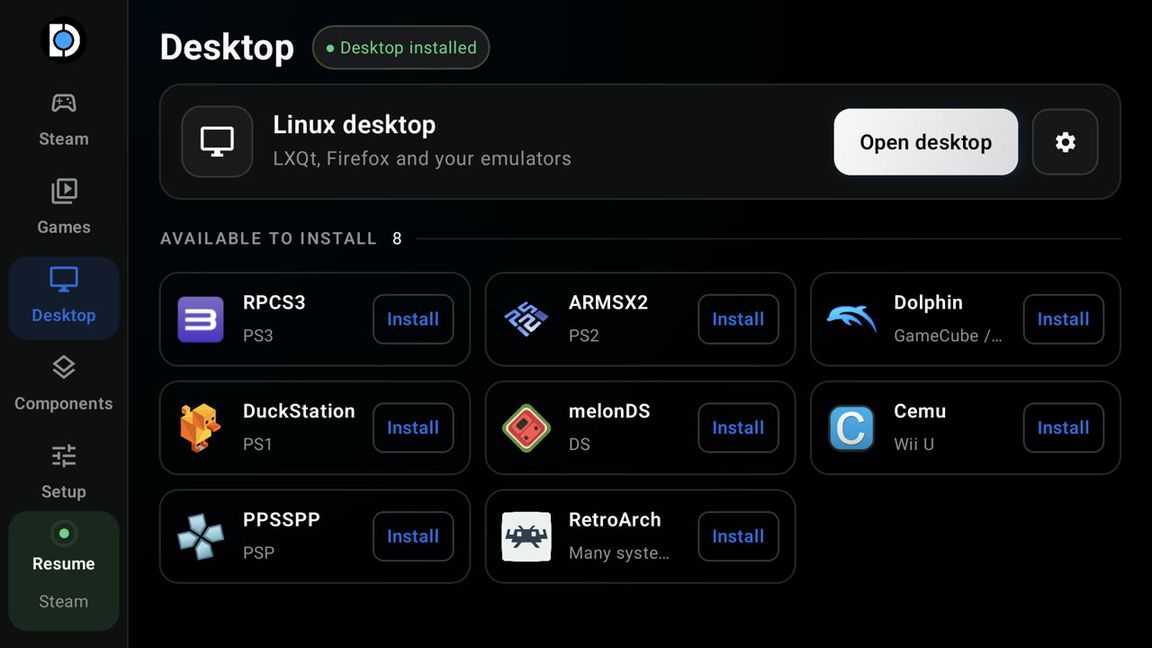Viewport: 1152px width, 648px height.
Task: Click the Dolphin emulator dolphin icon
Action: 852,319
